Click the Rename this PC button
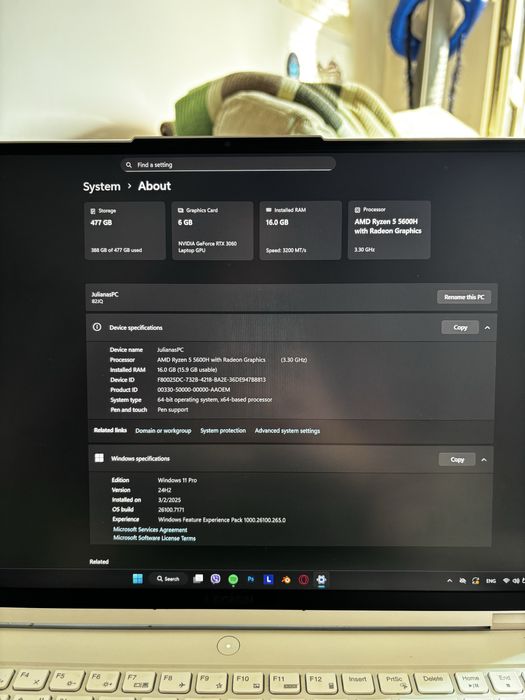Viewport: 525px width, 700px height. coord(464,297)
